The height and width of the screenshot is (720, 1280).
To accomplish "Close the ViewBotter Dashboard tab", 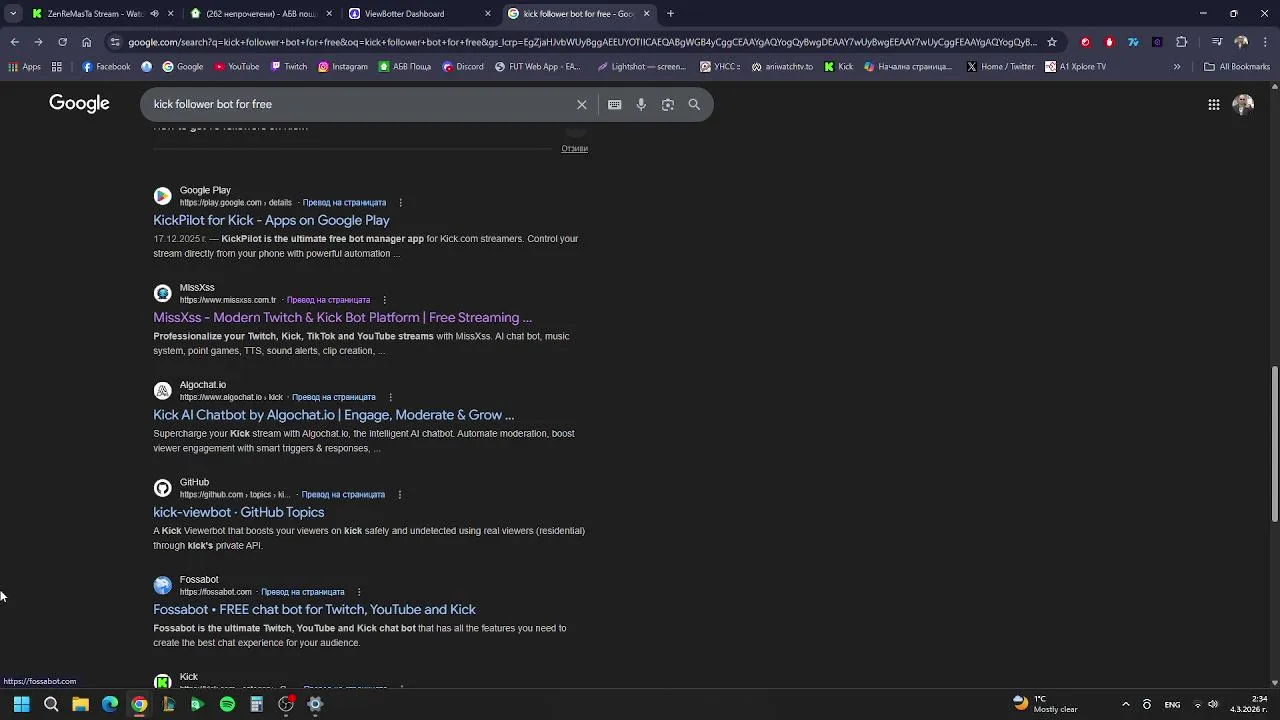I will [488, 14].
